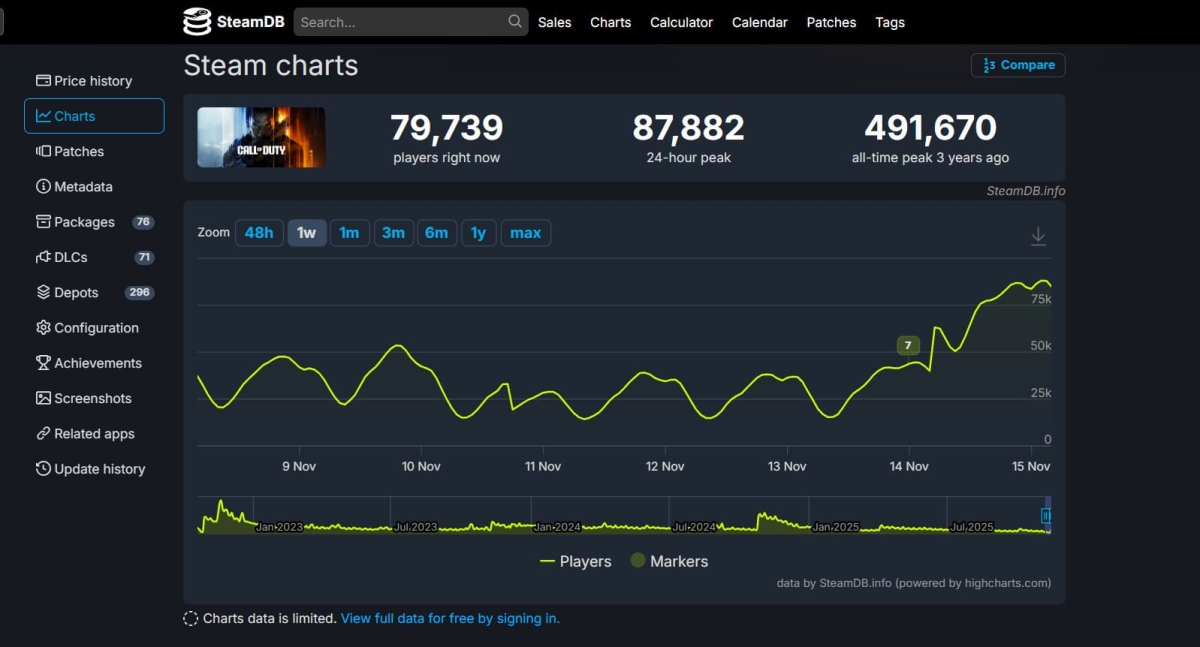Open the Related apps sidebar link
1200x647 pixels.
point(94,434)
